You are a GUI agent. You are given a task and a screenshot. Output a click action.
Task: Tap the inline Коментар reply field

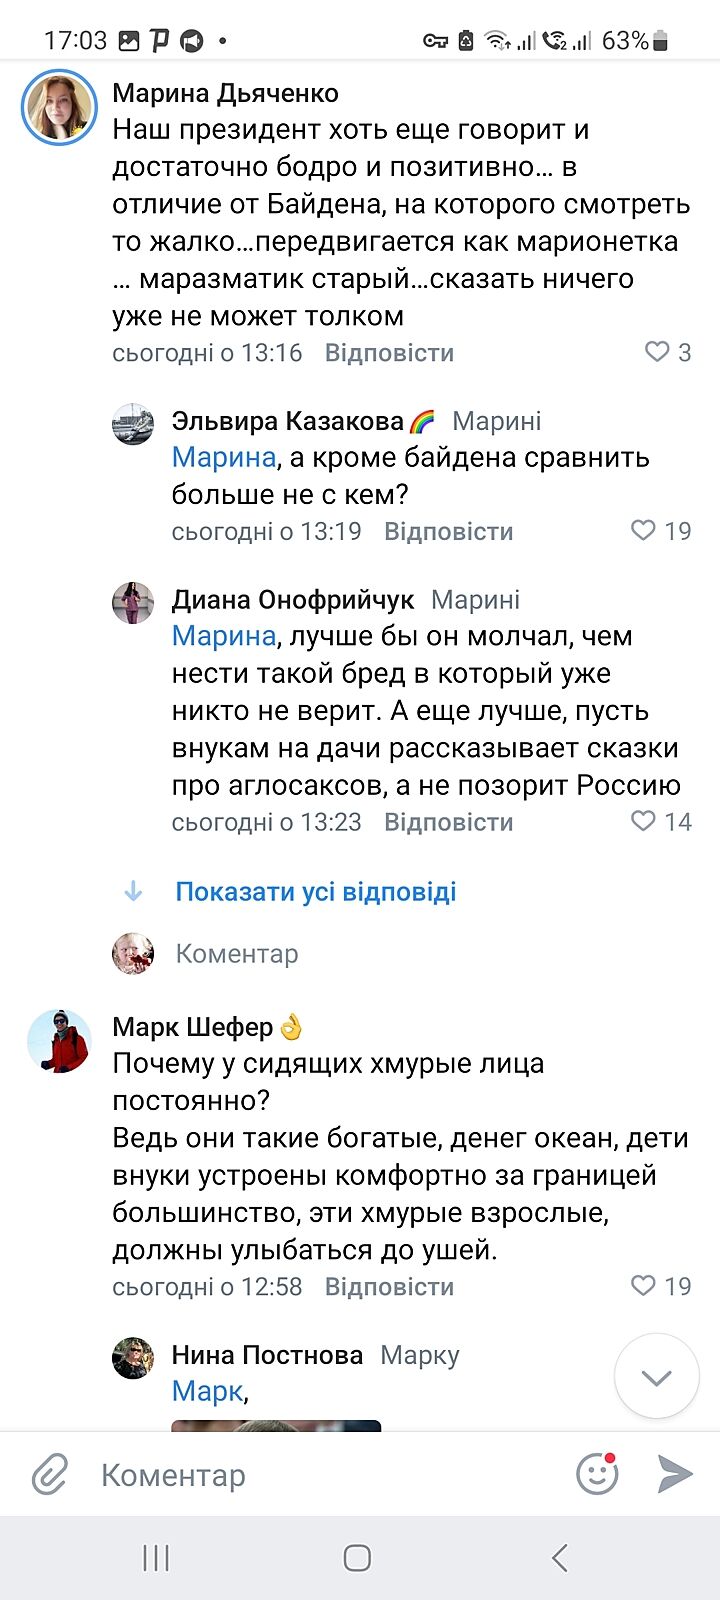pyautogui.click(x=237, y=954)
